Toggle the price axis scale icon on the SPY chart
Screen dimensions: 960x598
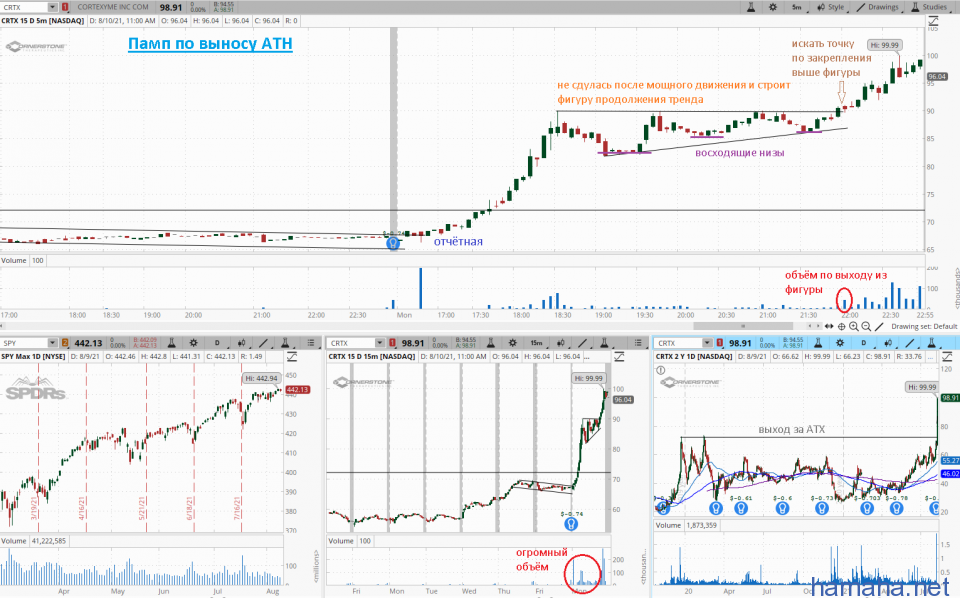click(x=292, y=357)
